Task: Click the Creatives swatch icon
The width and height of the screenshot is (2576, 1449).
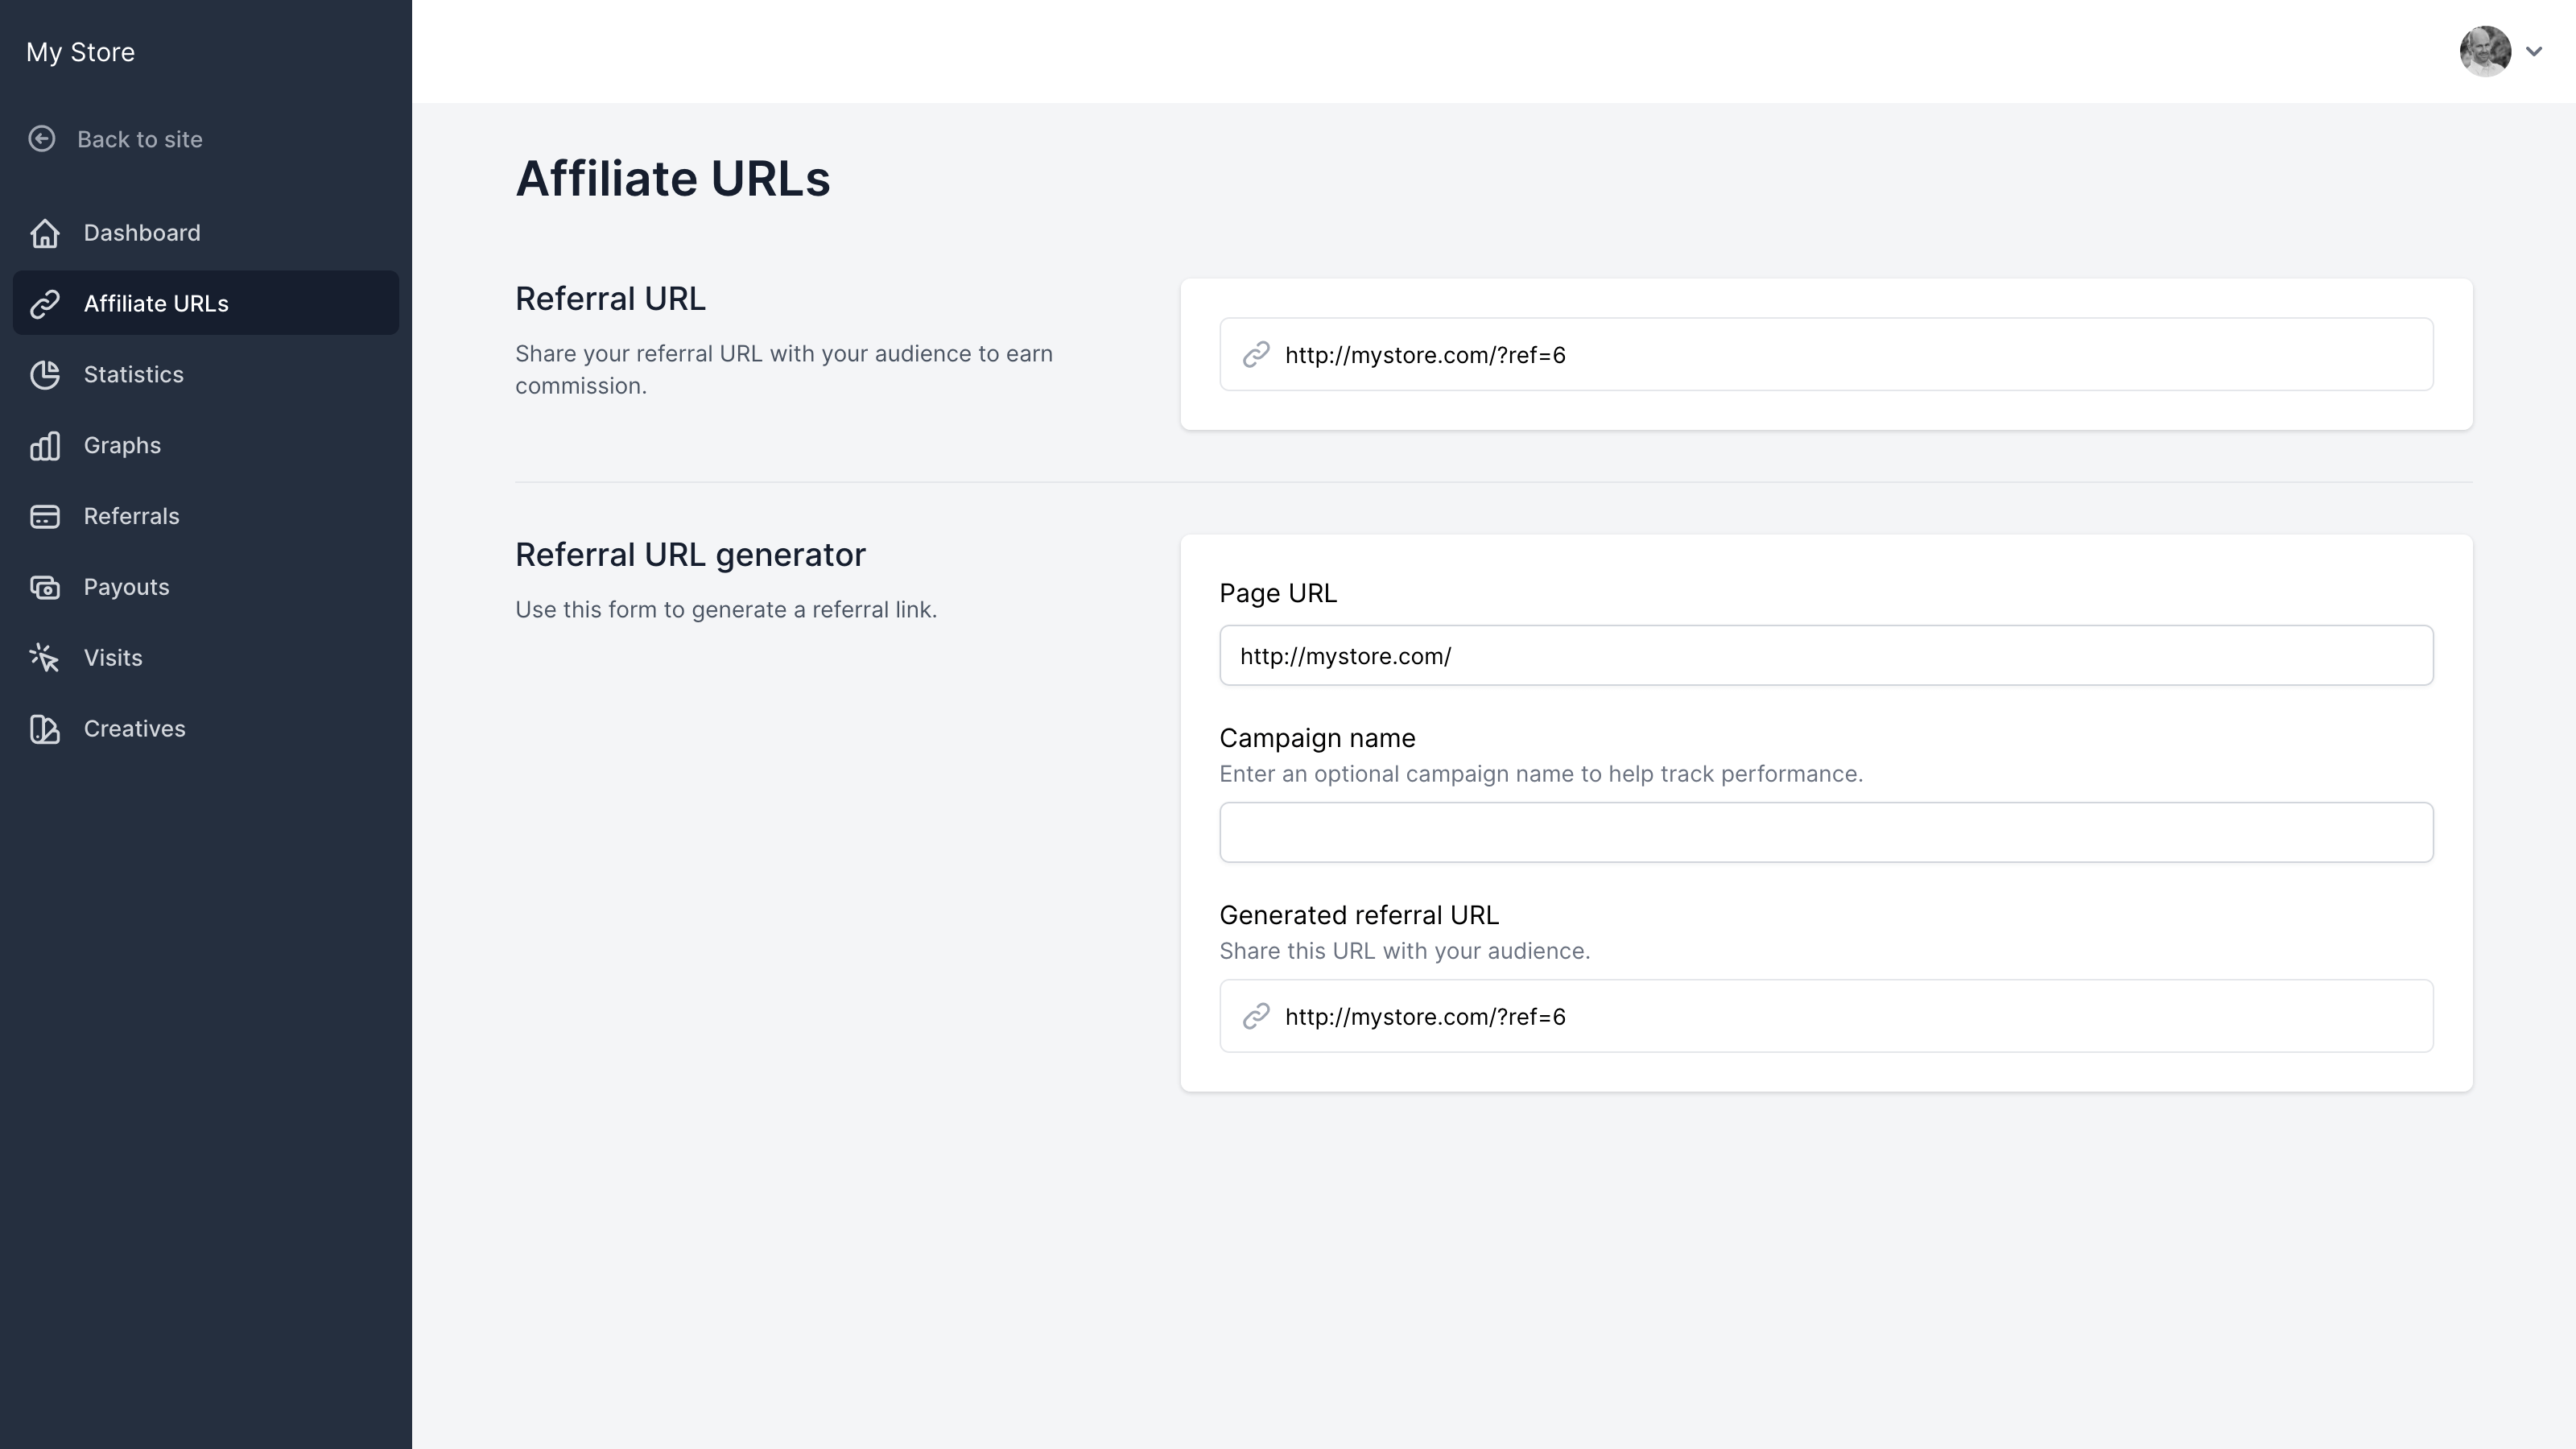Action: [x=45, y=729]
